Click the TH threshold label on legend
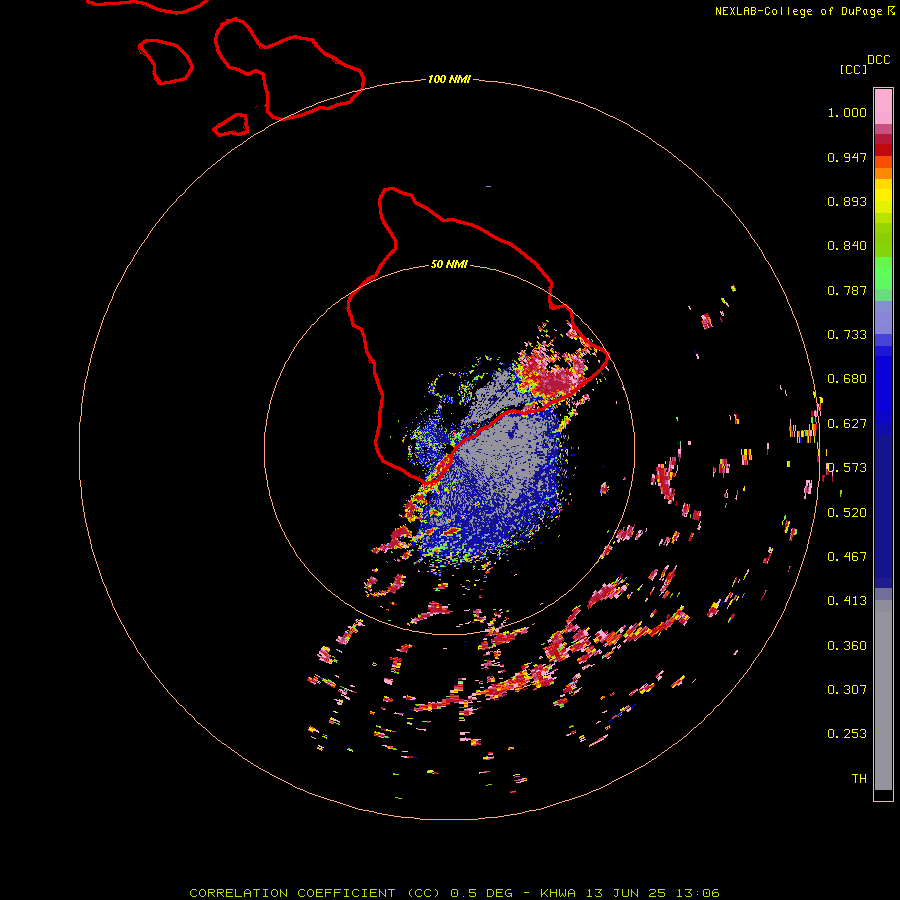This screenshot has height=900, width=900. [x=859, y=779]
